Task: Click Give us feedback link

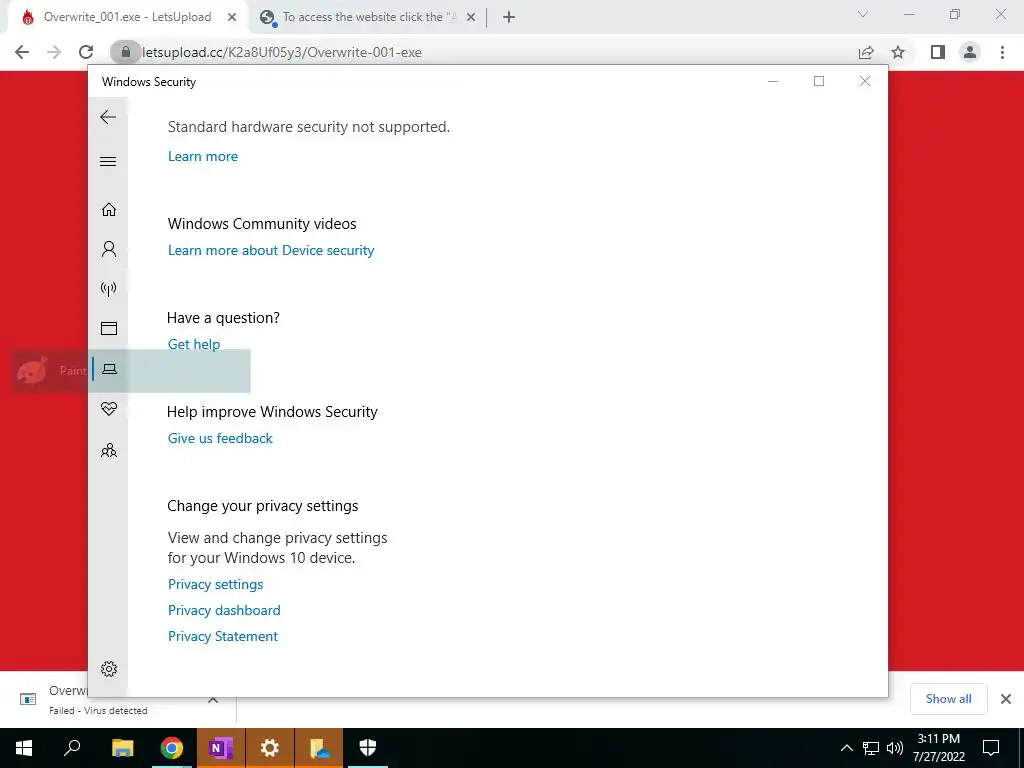Action: pos(220,438)
